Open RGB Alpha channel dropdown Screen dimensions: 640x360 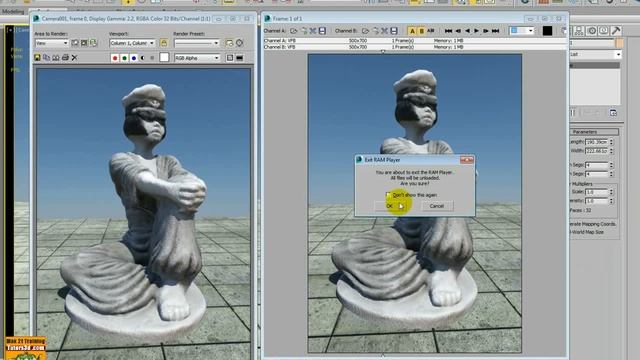(197, 58)
